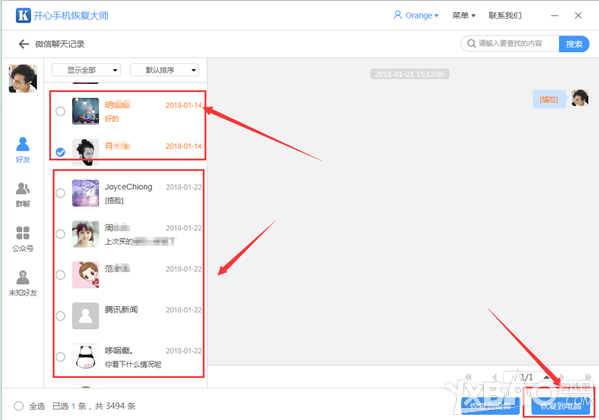This screenshot has height=420, width=599.
Task: Switch to the 公众号 official accounts tab
Action: point(23,239)
